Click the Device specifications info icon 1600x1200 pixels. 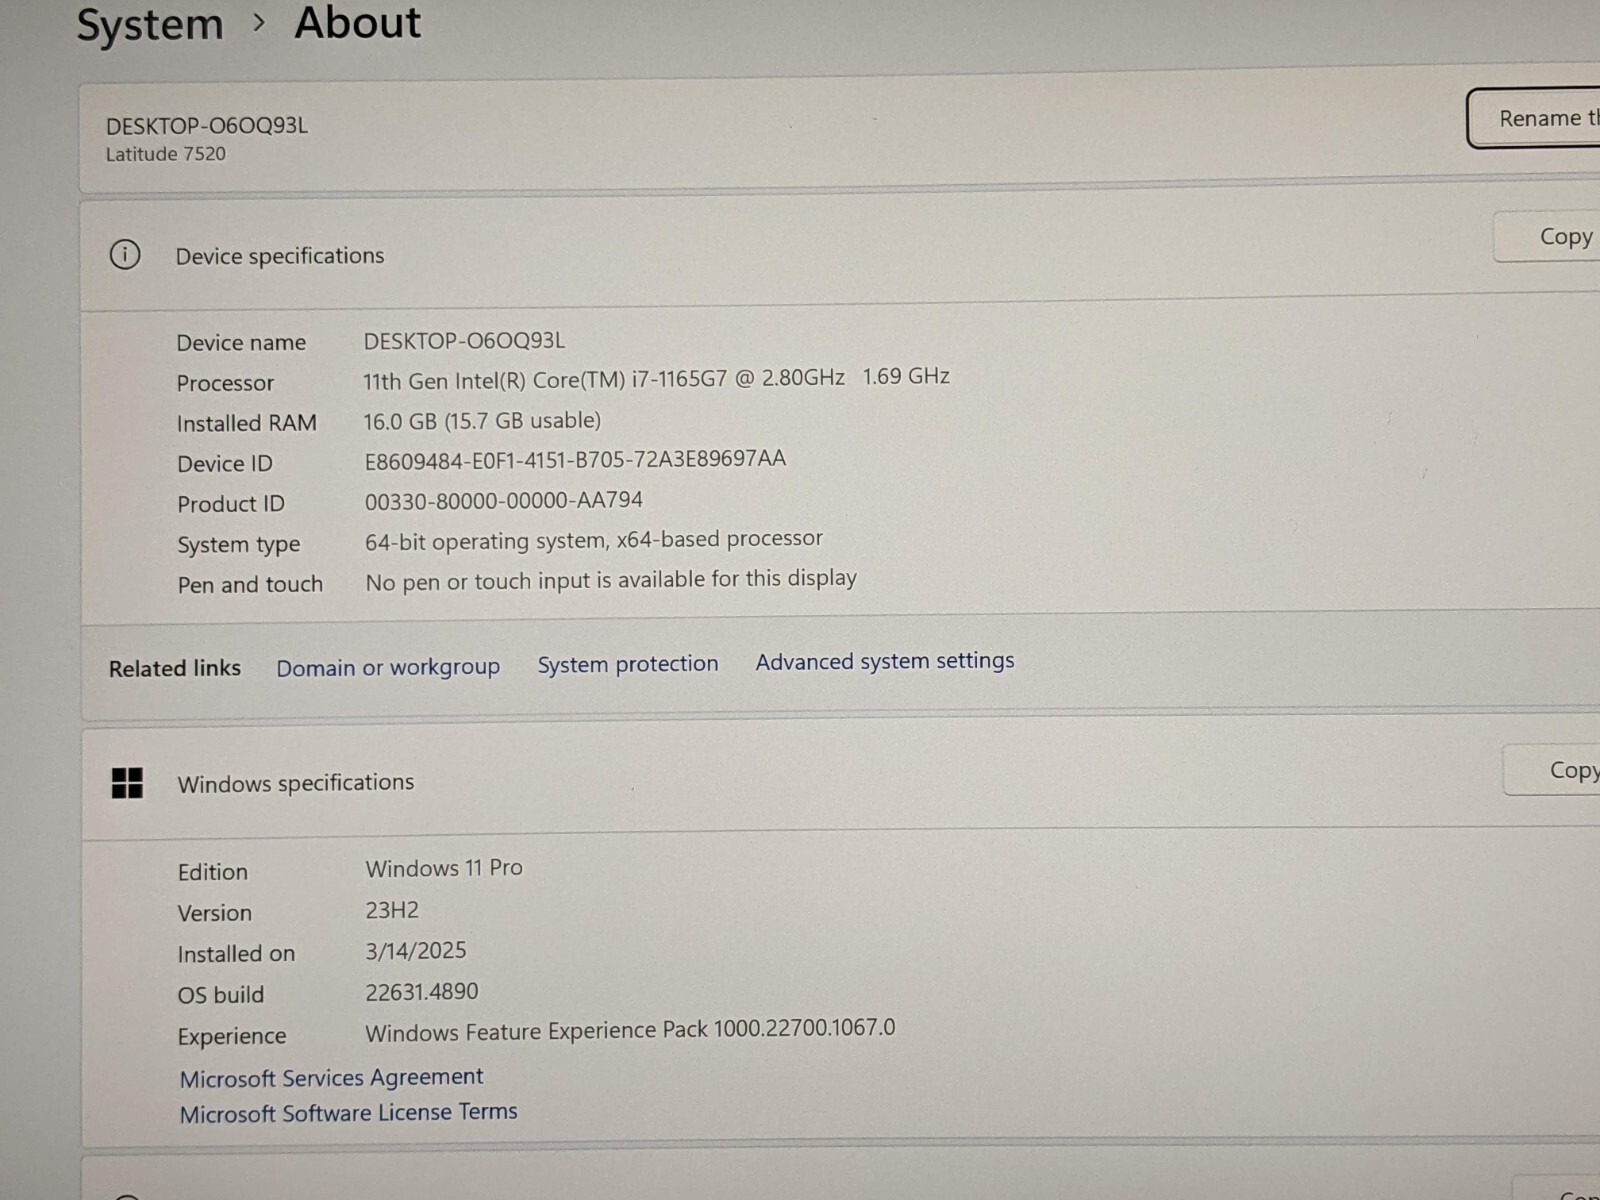coord(125,255)
